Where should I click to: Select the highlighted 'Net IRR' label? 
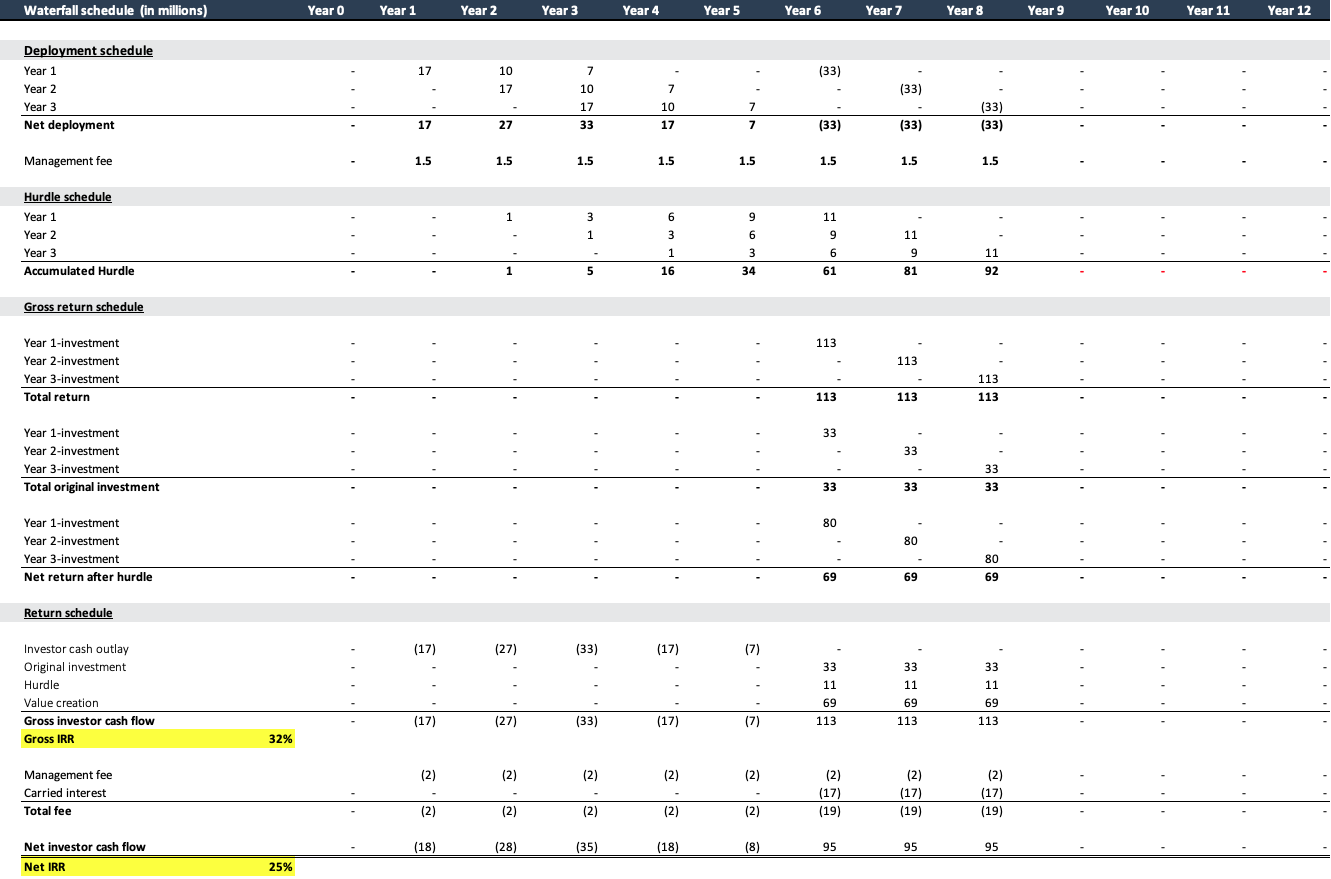[44, 867]
